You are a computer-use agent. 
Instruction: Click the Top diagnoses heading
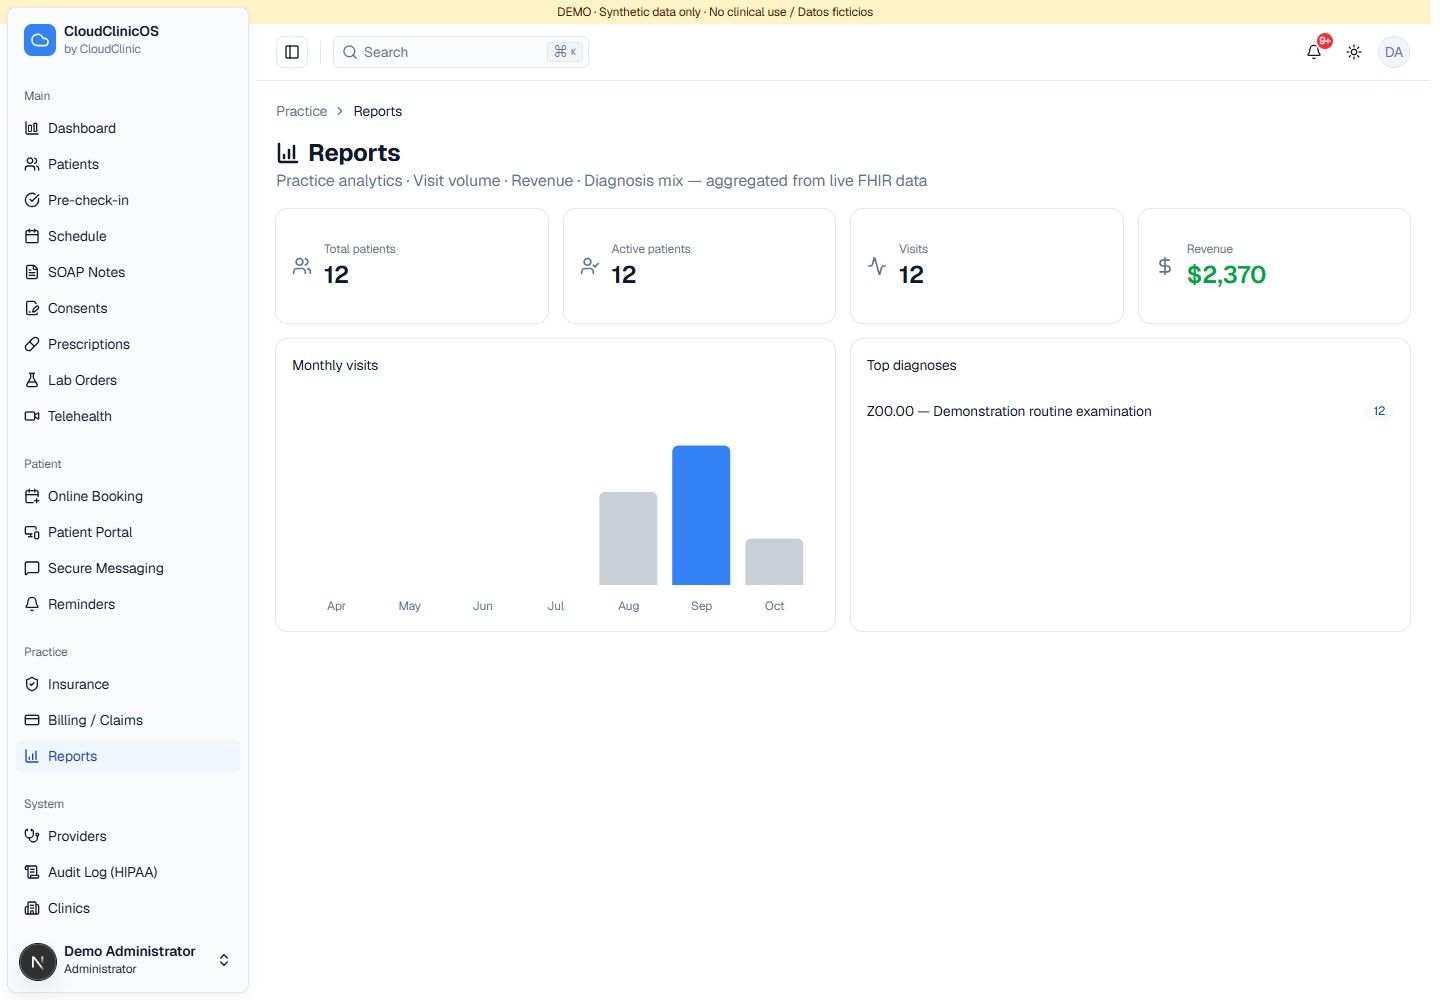tap(911, 365)
